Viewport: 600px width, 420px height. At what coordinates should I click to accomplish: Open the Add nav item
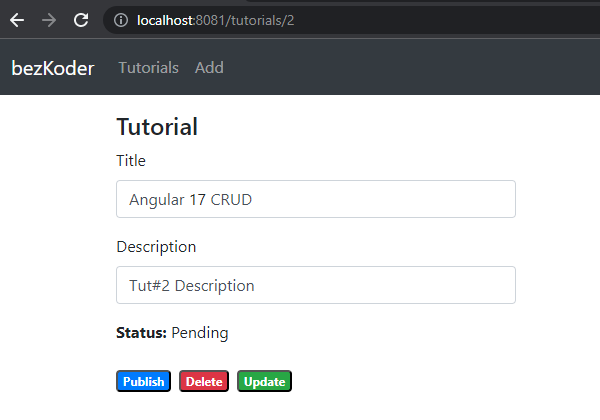point(209,68)
